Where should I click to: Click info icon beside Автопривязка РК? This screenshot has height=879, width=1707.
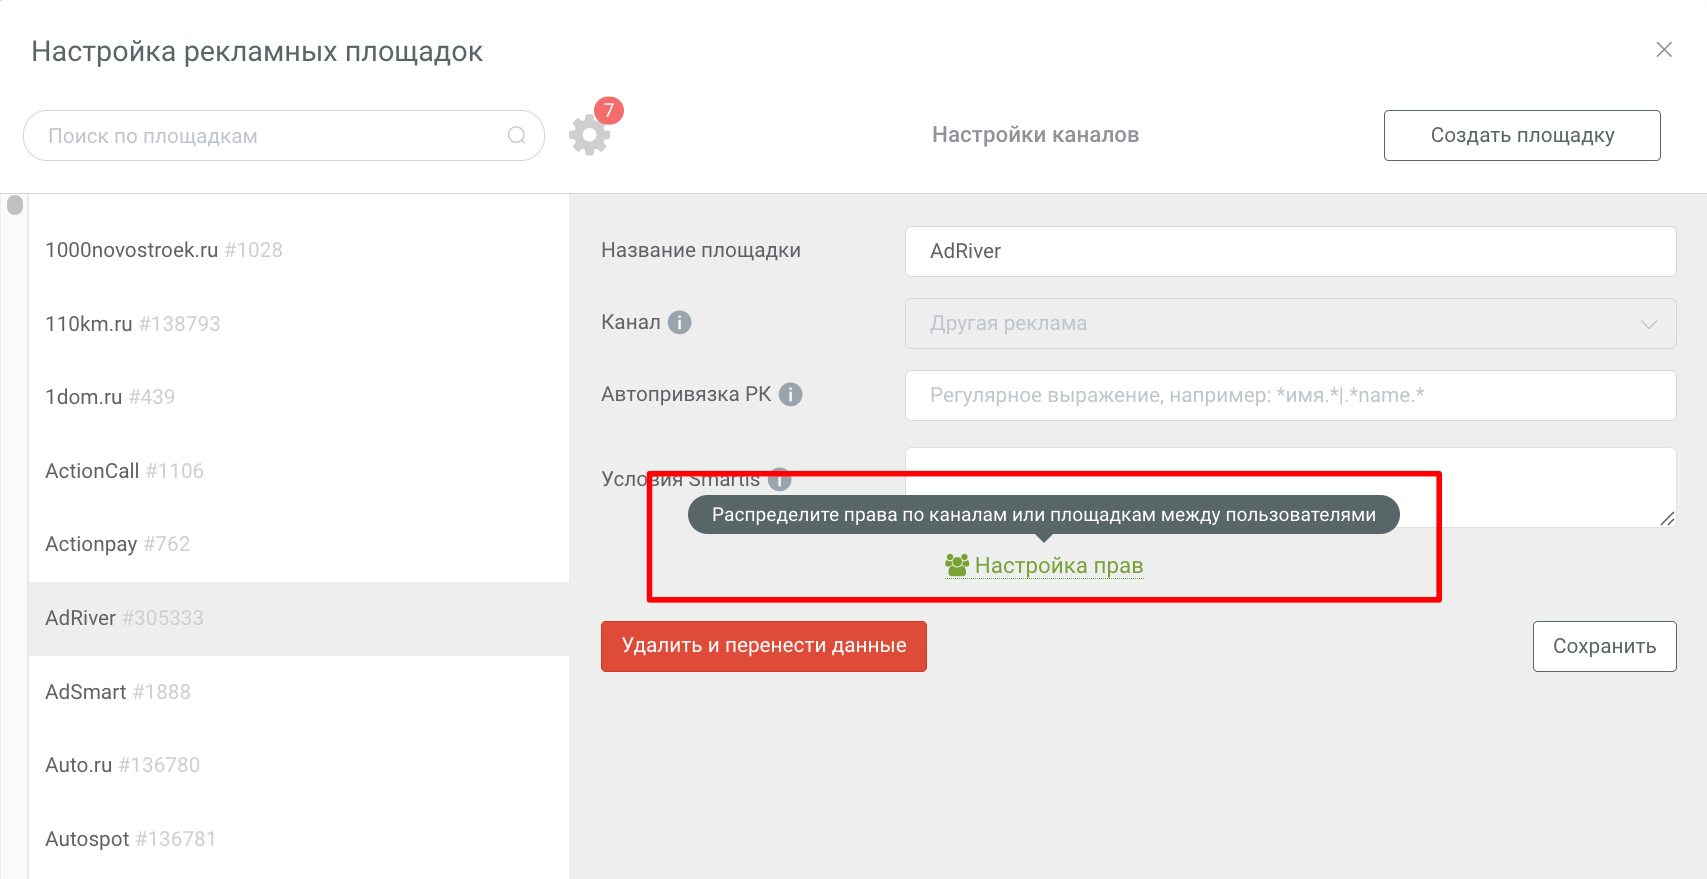[790, 394]
